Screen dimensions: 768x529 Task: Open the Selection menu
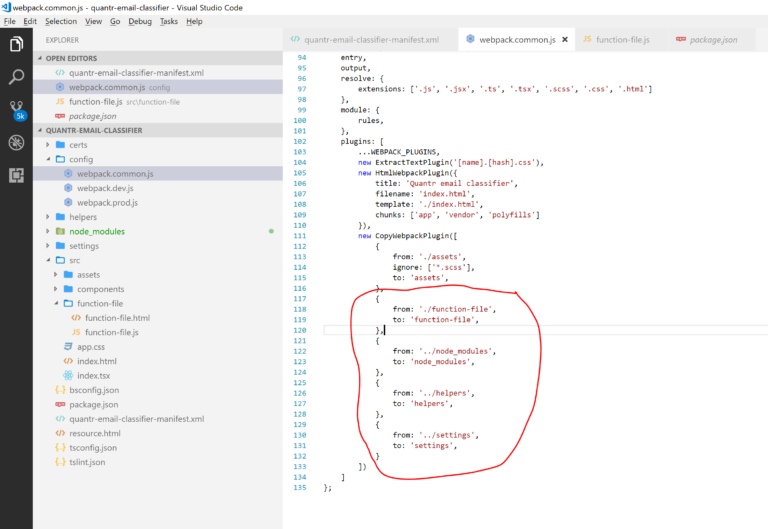coord(61,21)
